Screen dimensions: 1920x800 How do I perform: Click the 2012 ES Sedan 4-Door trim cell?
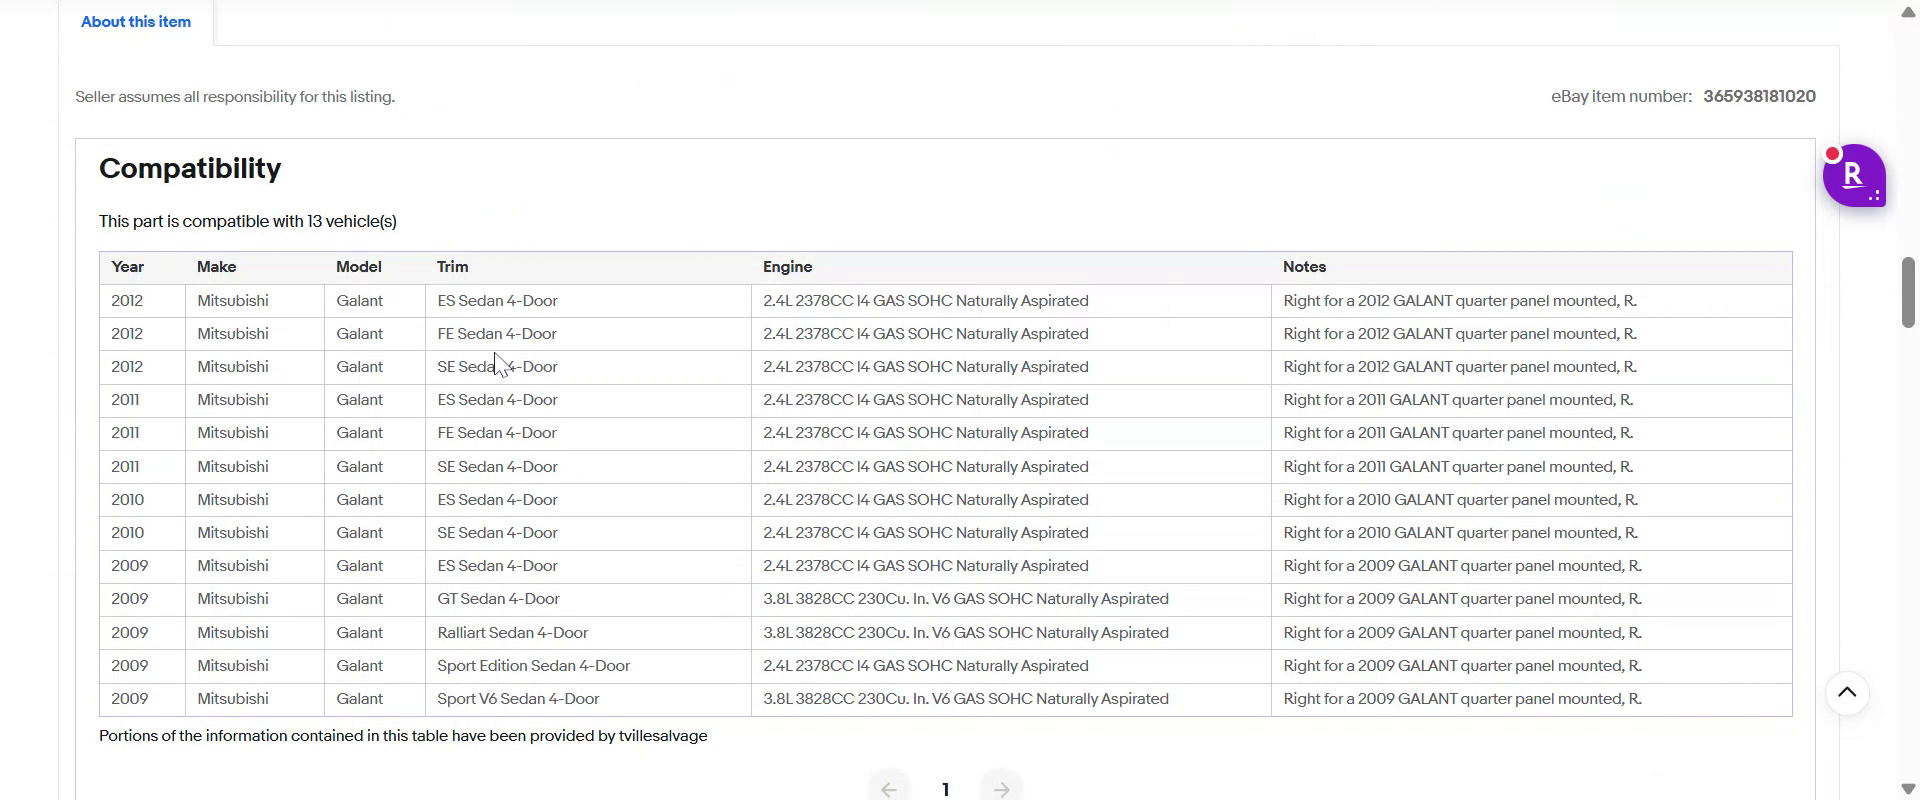point(588,301)
